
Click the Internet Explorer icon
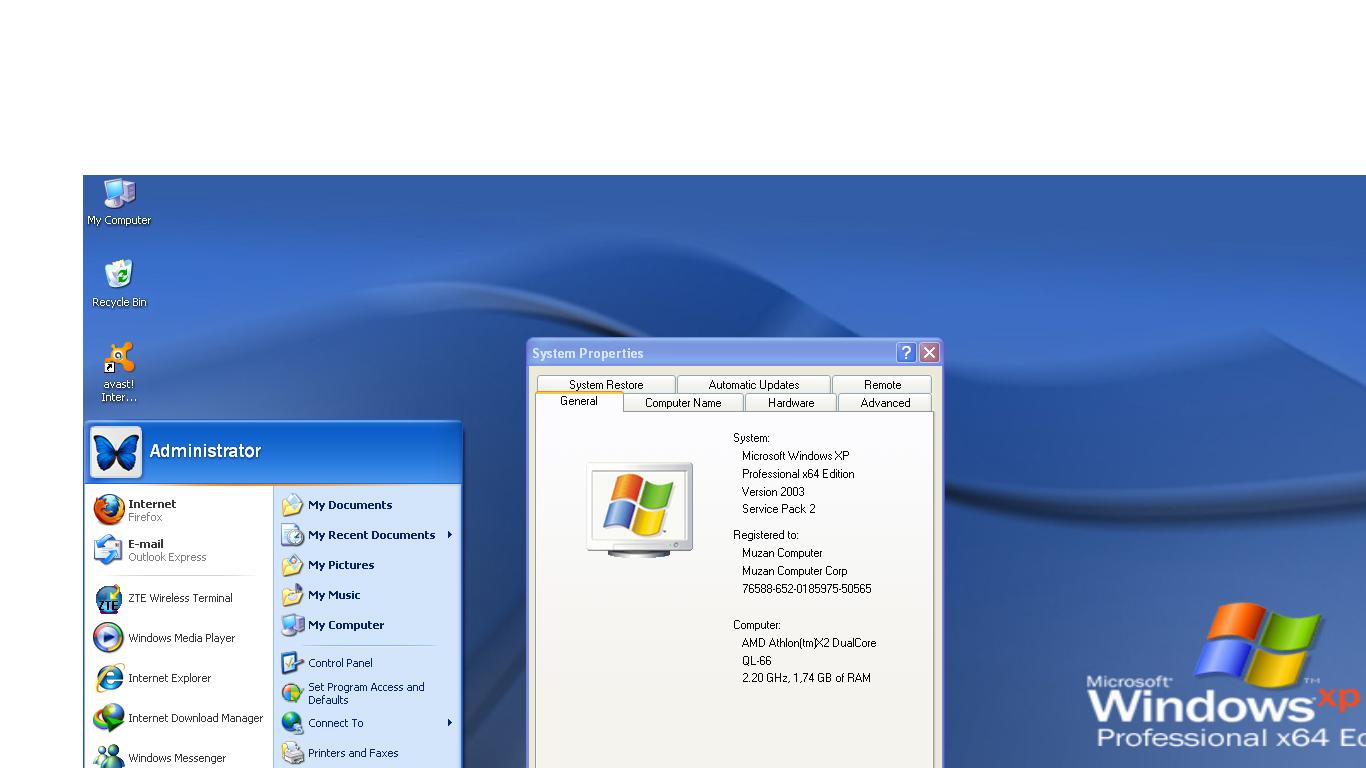[109, 678]
